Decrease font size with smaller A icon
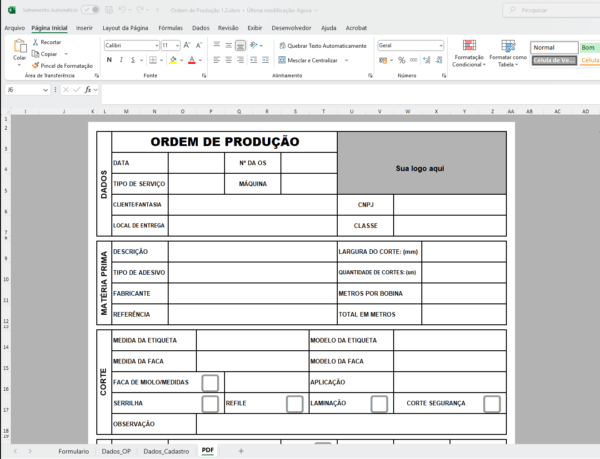Screen dimensions: 600x459 point(199,46)
